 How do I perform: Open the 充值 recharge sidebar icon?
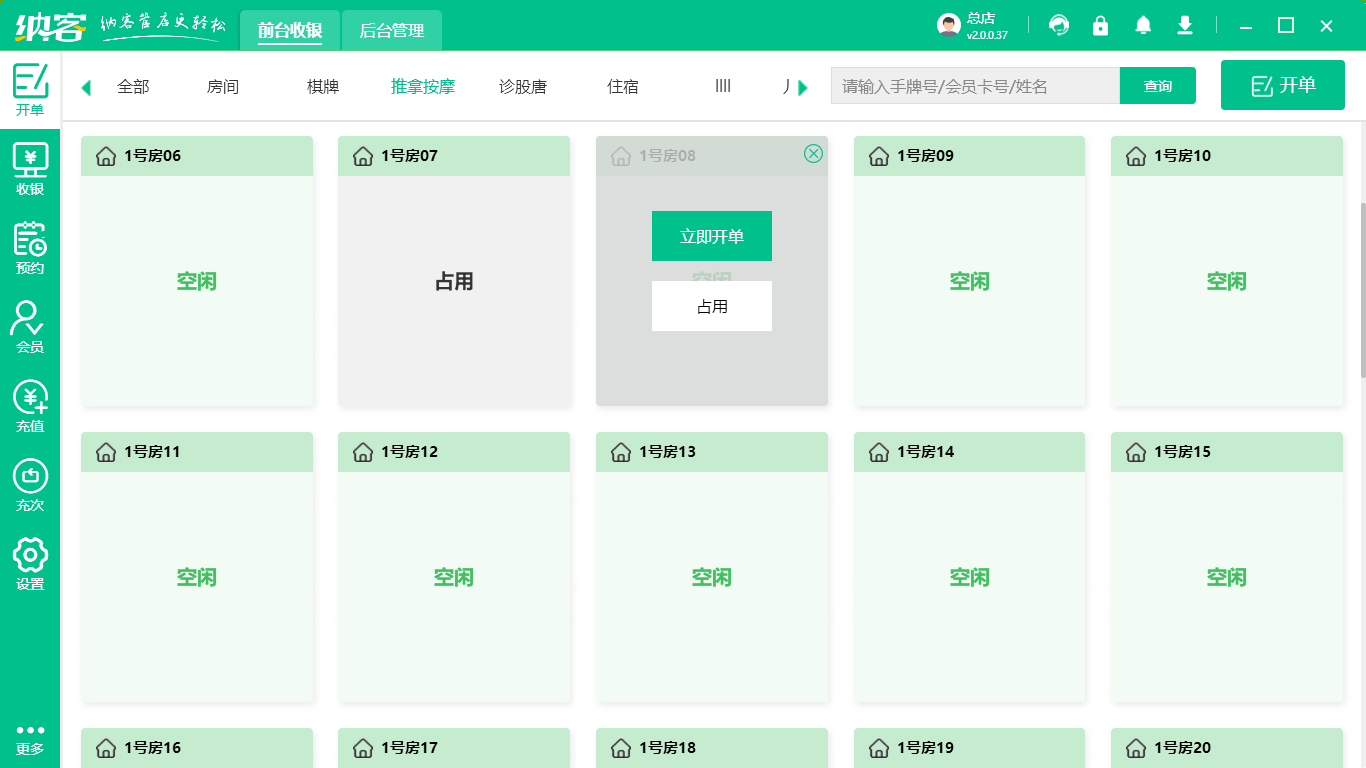[x=30, y=406]
